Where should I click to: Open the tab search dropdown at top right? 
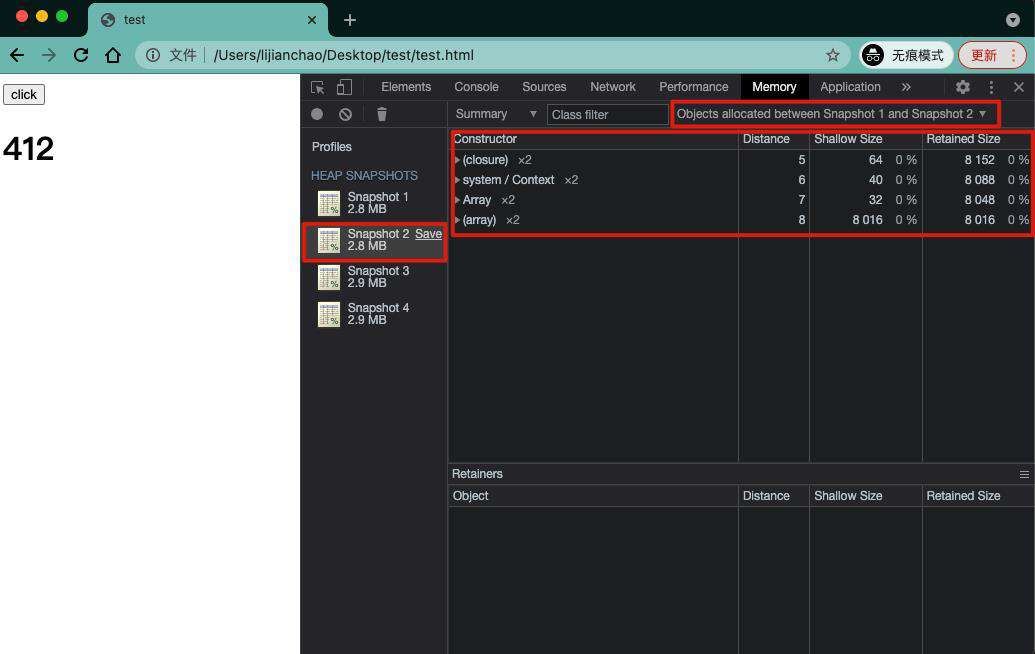click(1013, 20)
